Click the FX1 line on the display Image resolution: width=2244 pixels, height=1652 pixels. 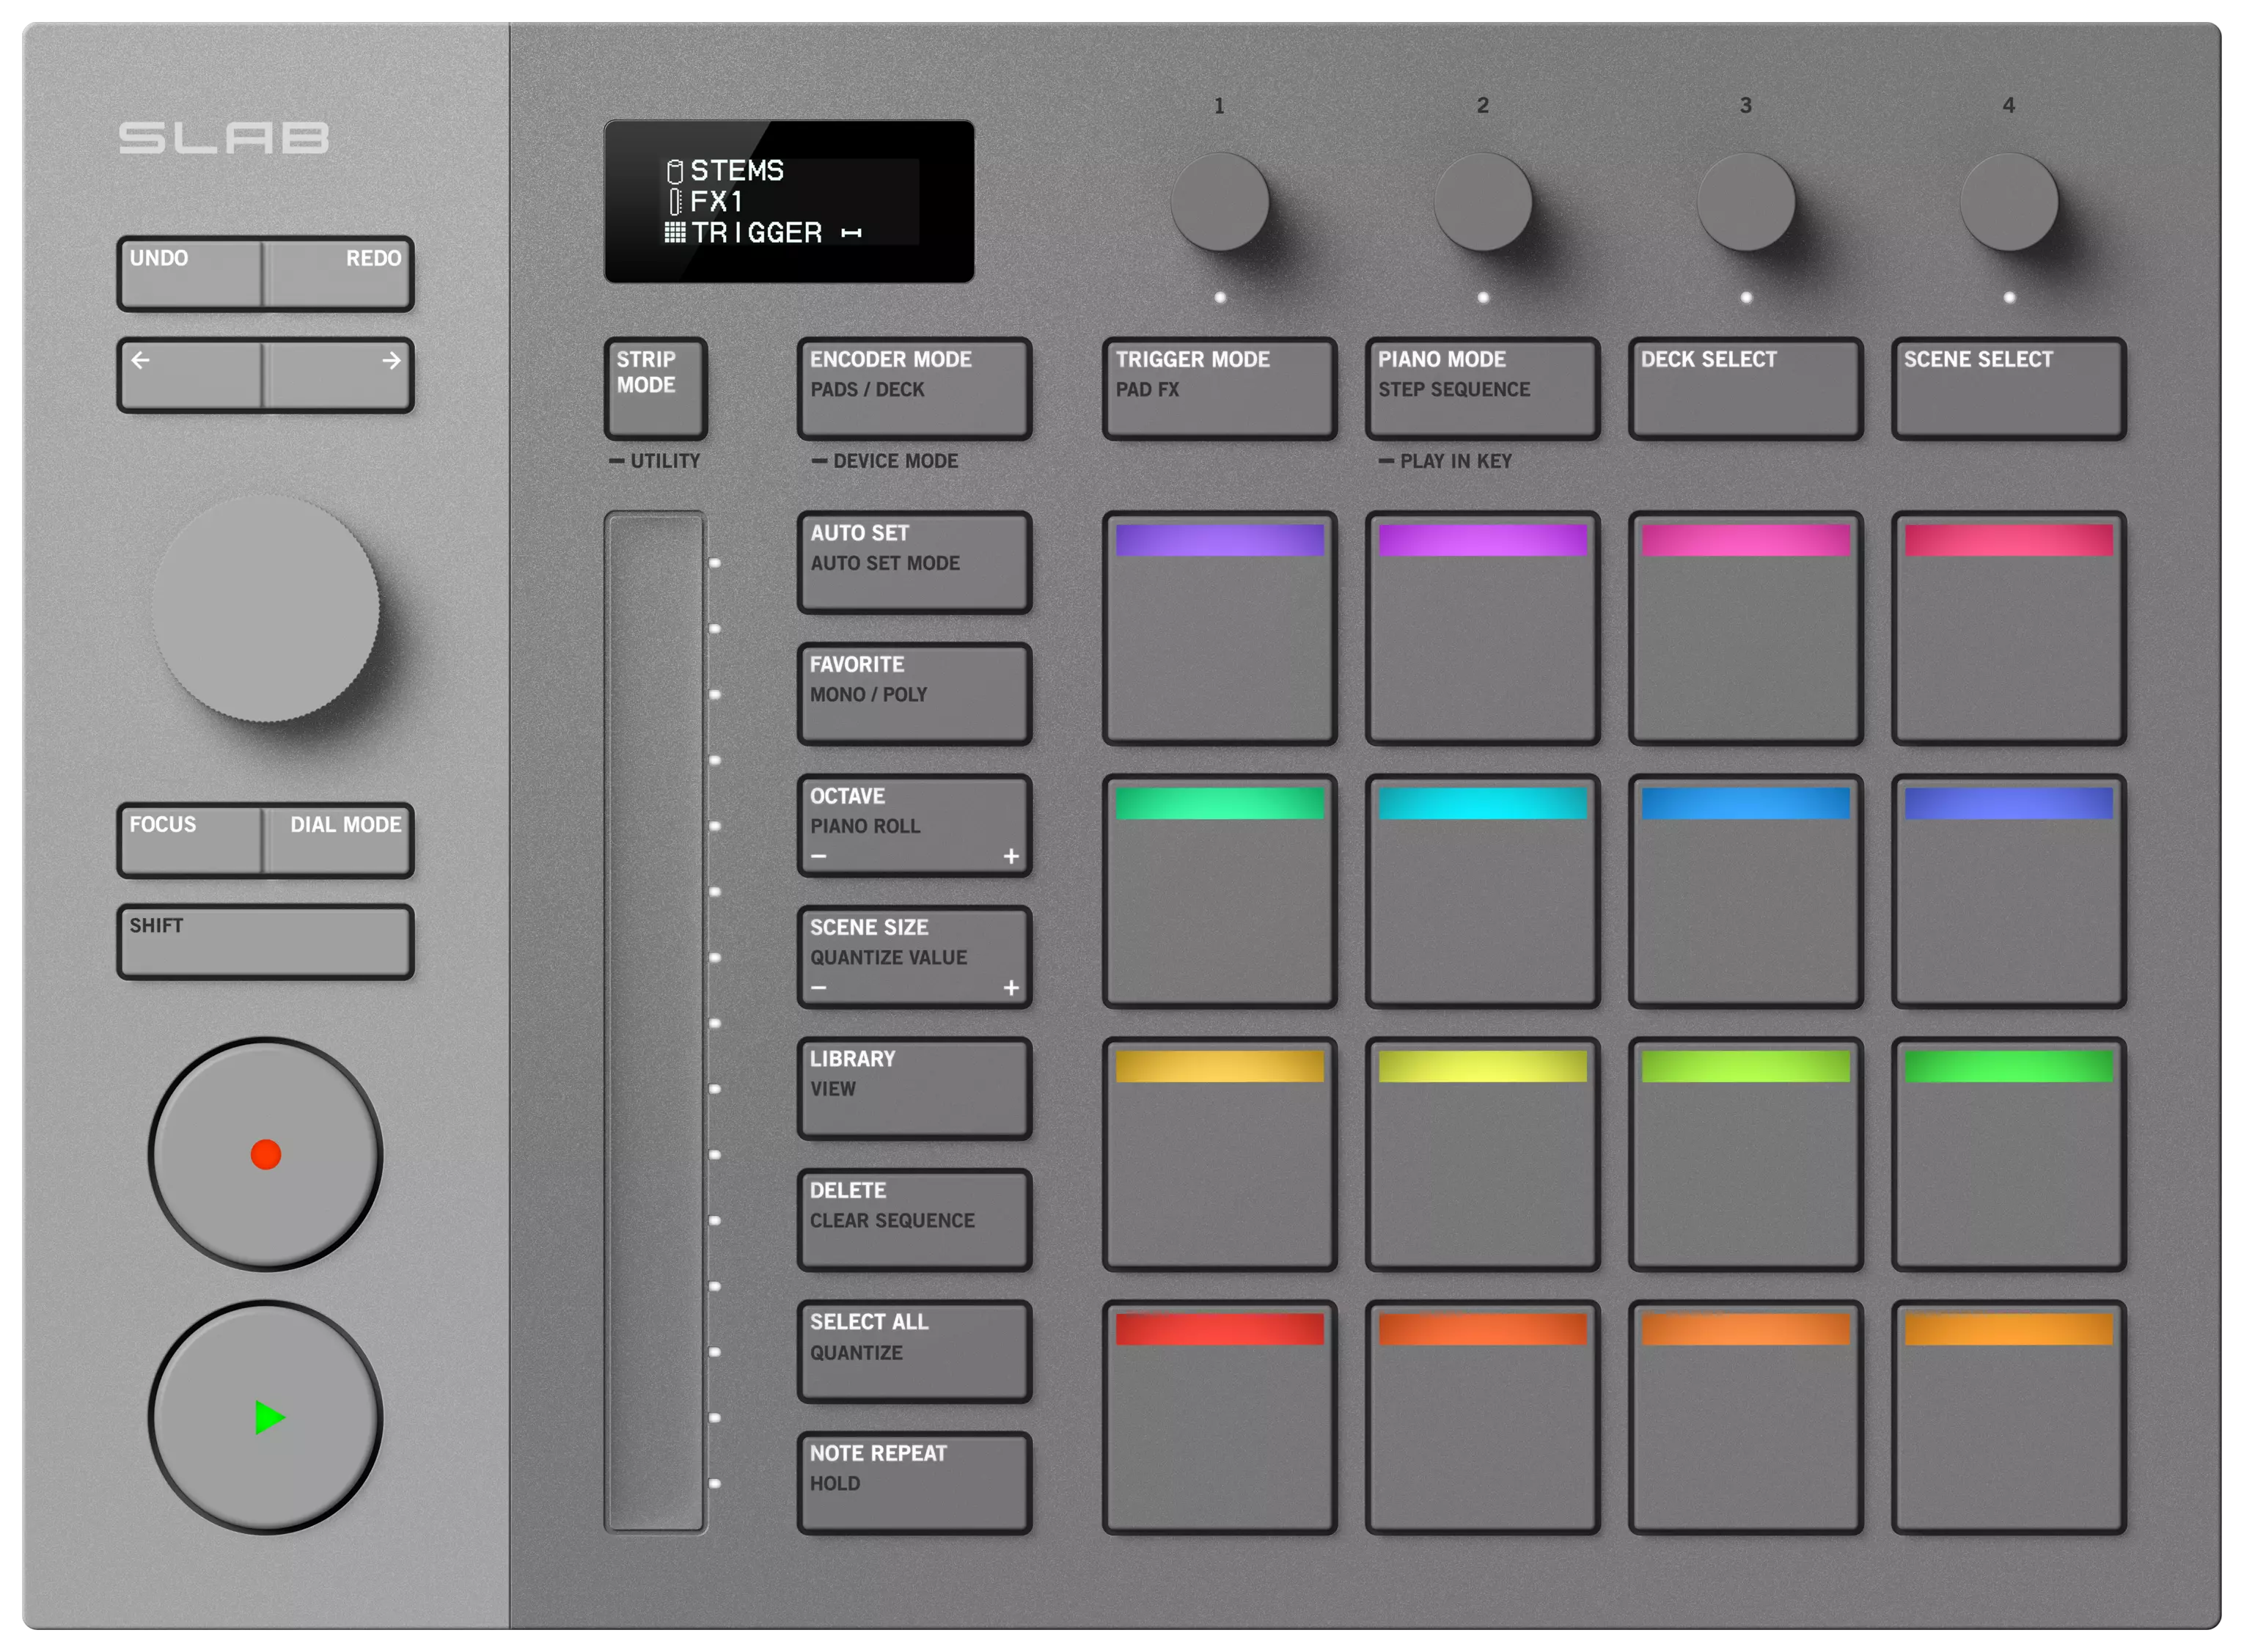pyautogui.click(x=706, y=202)
